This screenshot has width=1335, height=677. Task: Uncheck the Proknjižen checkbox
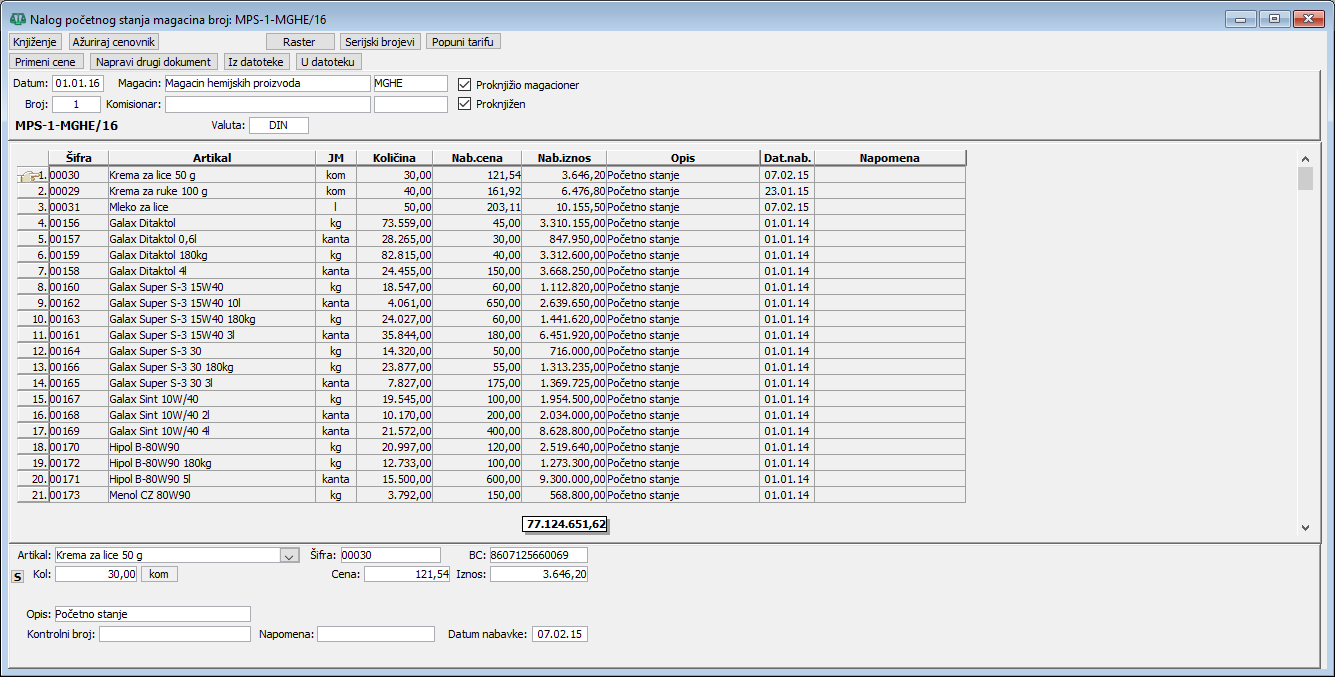tap(464, 104)
